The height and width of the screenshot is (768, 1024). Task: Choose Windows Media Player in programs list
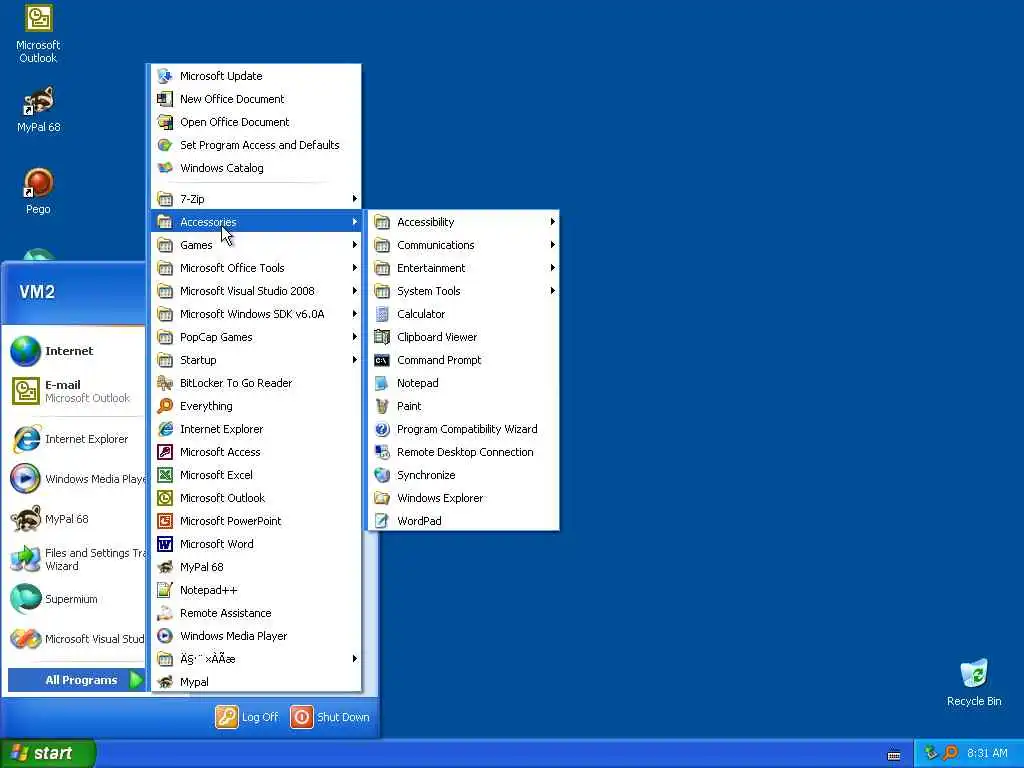click(x=257, y=636)
